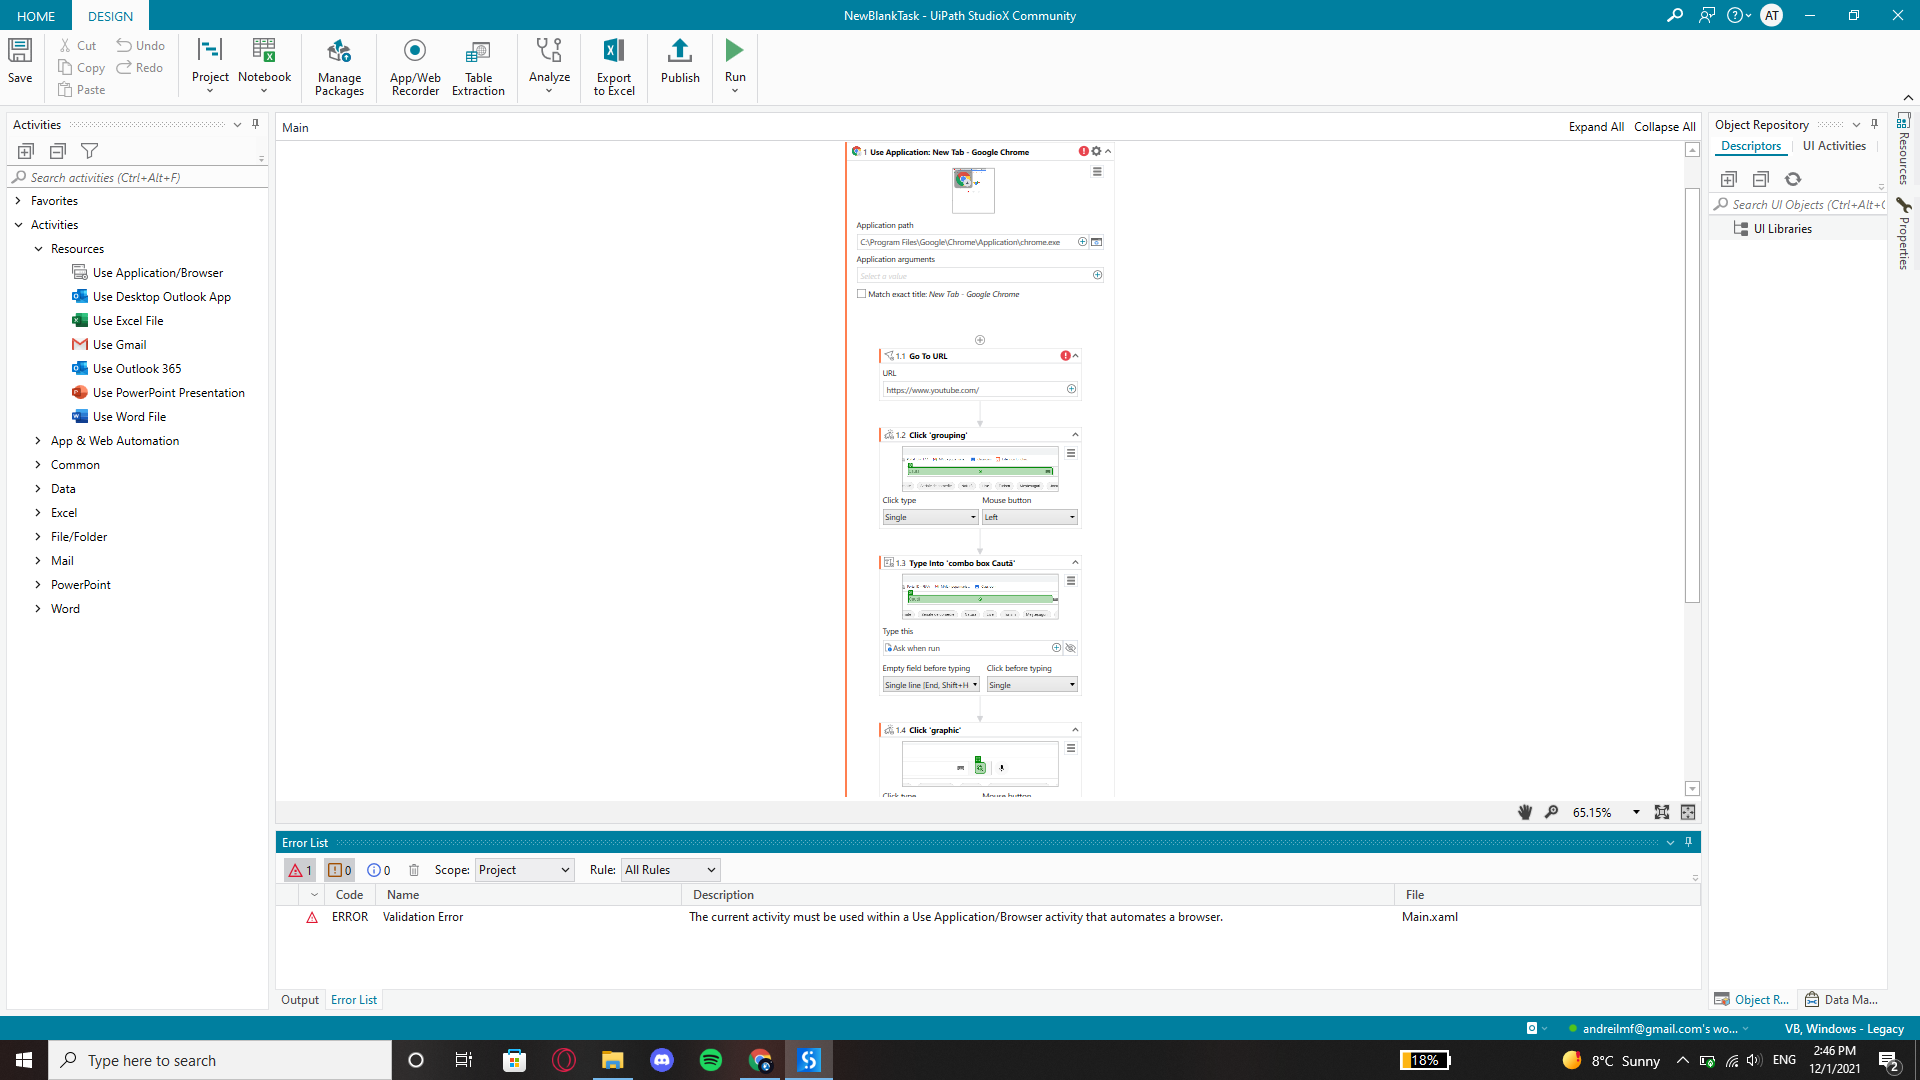Viewport: 1920px width, 1080px height.
Task: Toggle the errors filter in Error List
Action: click(300, 870)
